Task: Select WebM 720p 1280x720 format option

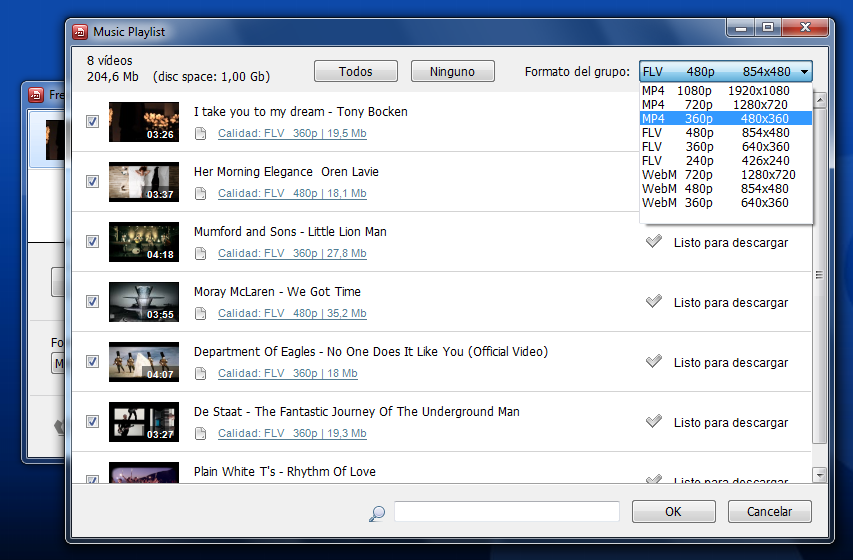Action: coord(726,175)
